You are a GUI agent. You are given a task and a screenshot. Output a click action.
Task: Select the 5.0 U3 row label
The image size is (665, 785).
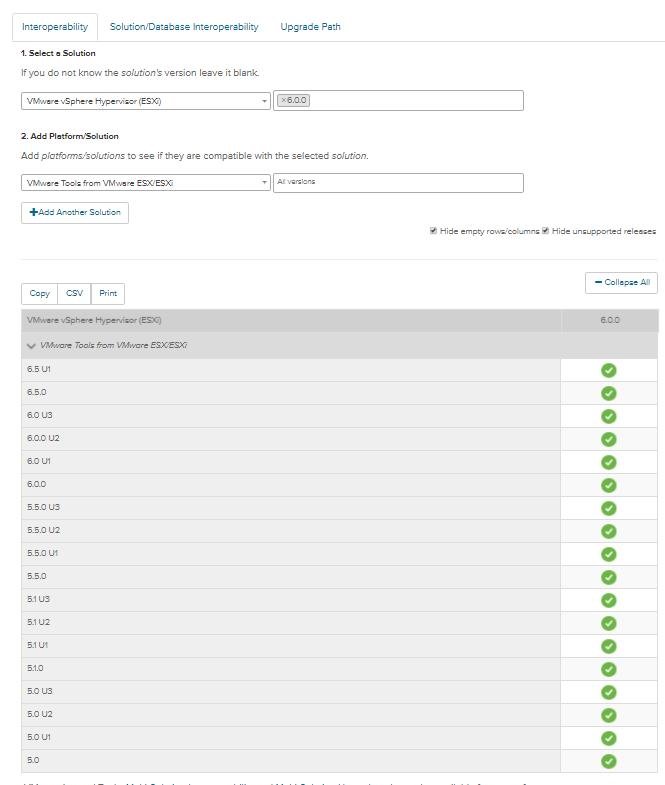pos(40,691)
